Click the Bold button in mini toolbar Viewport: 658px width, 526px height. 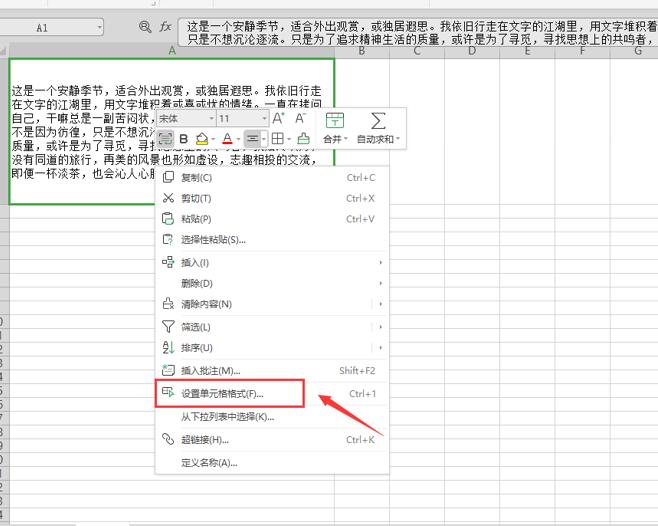(183, 139)
